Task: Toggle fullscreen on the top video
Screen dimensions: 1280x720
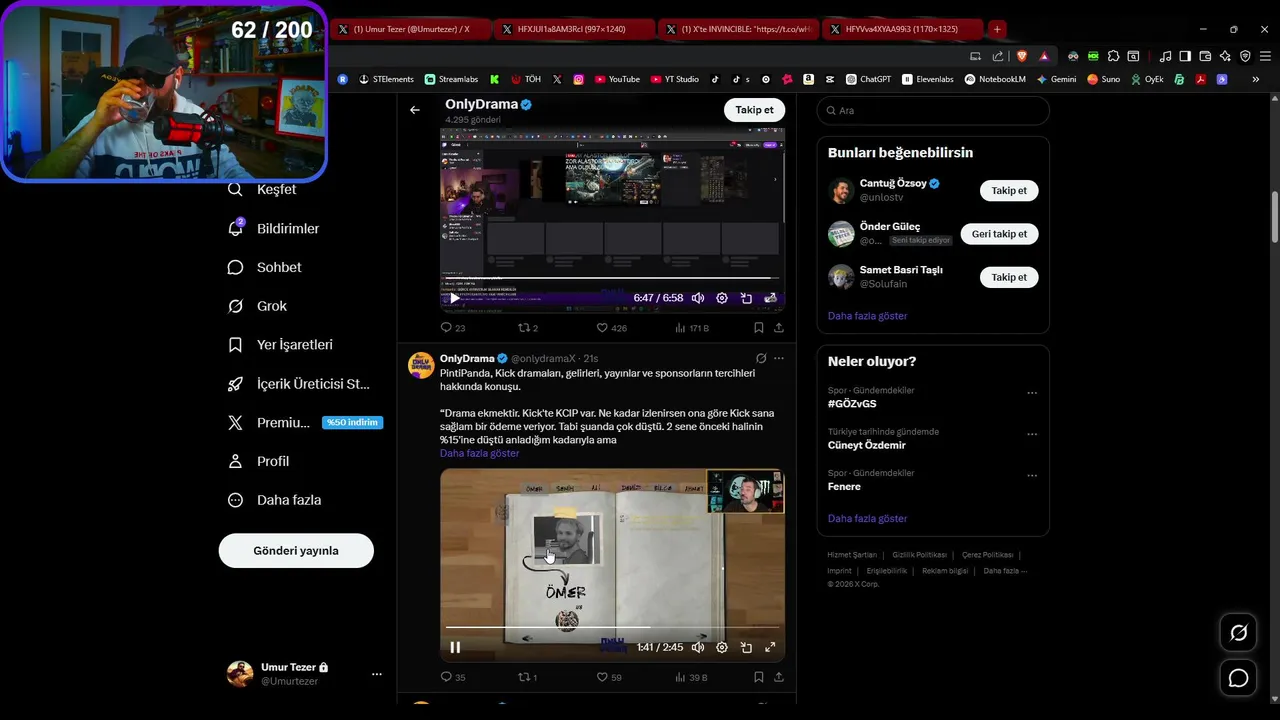Action: click(x=770, y=298)
